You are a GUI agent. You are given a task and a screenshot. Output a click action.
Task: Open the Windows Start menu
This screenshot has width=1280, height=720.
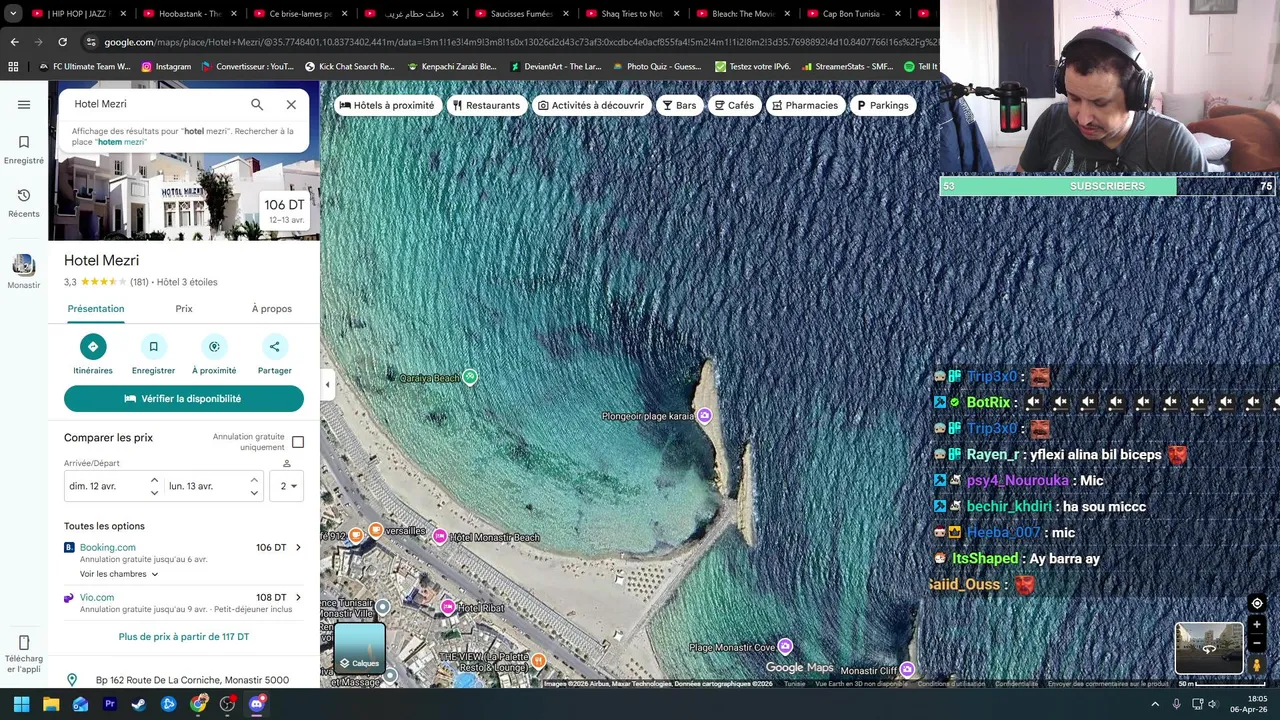(21, 704)
